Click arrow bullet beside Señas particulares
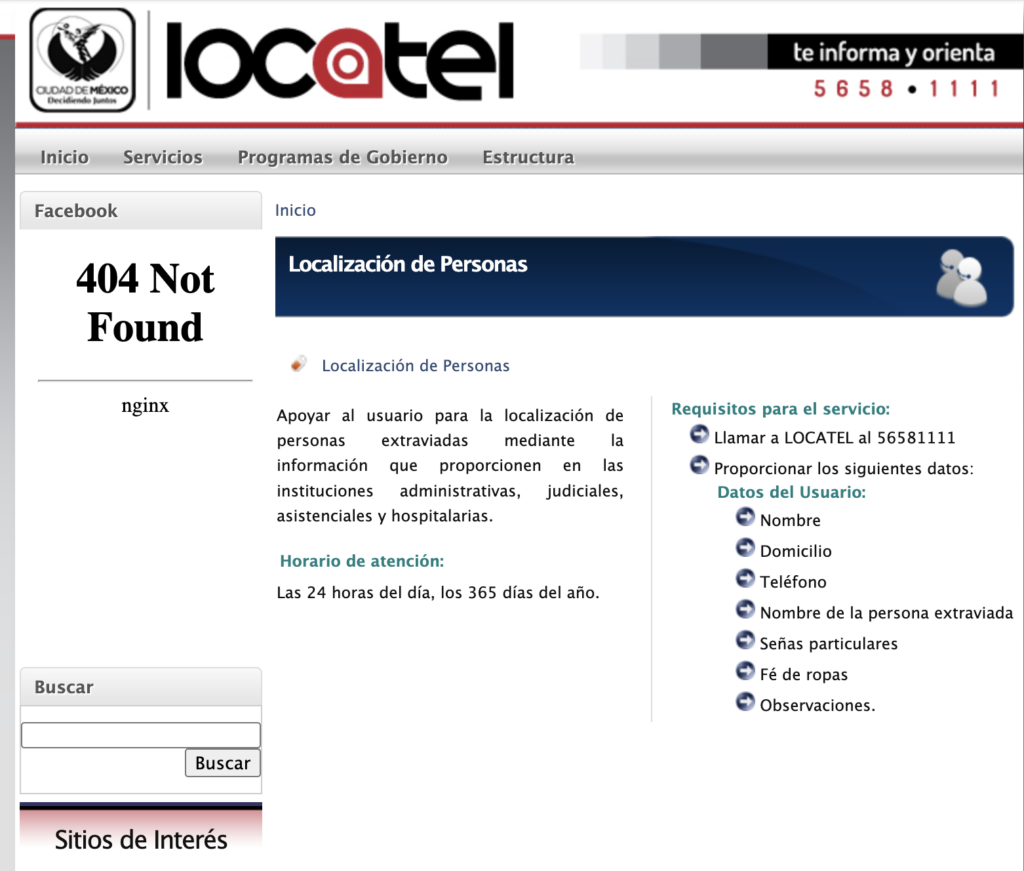The height and width of the screenshot is (871, 1024). click(x=745, y=641)
